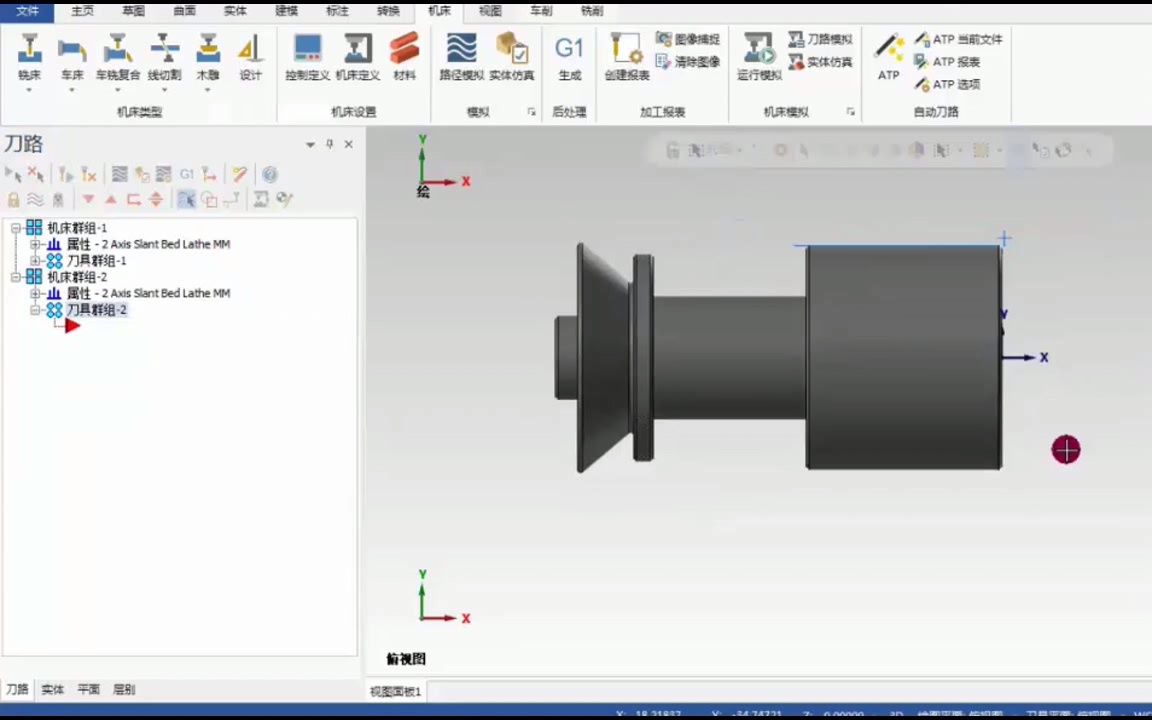This screenshot has height=720, width=1152.
Task: Open the 层别 tab at the bottom left
Action: (x=123, y=689)
